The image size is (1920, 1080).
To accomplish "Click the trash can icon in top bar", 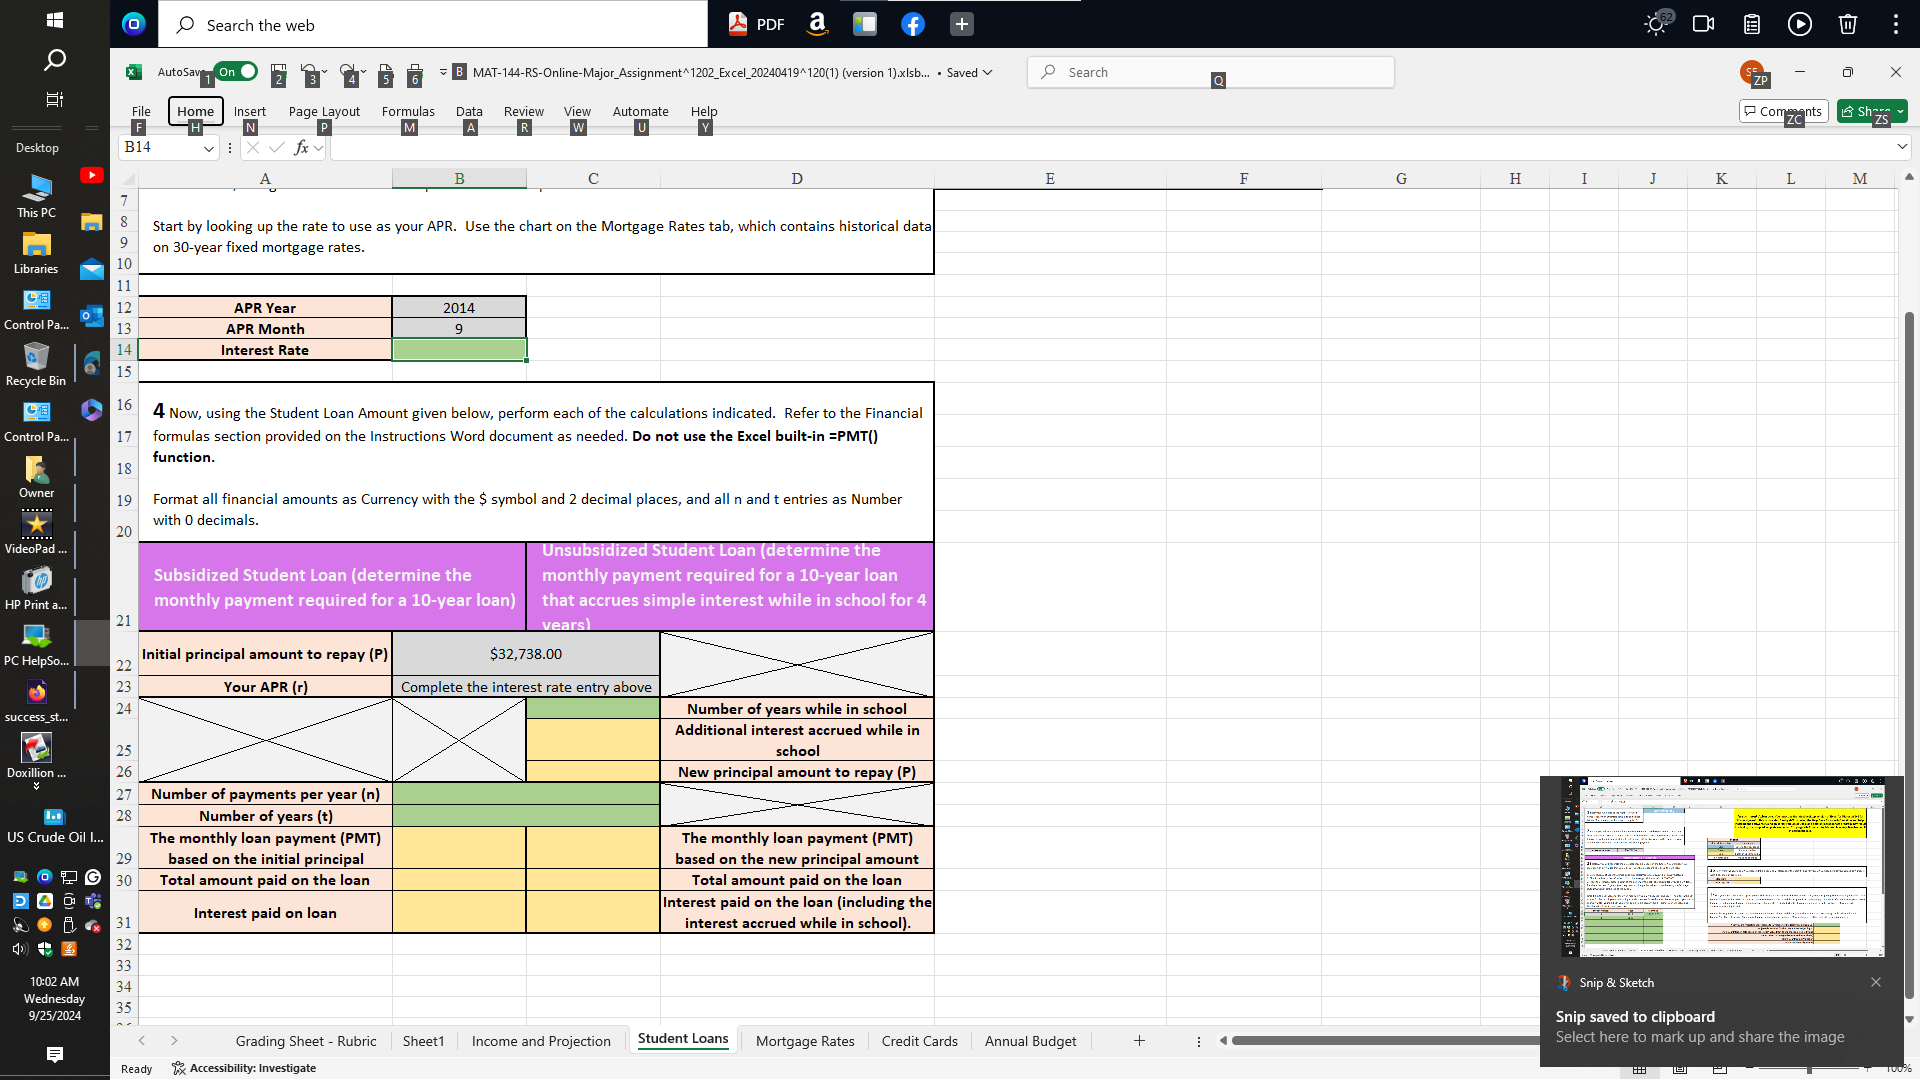I will click(x=1847, y=24).
